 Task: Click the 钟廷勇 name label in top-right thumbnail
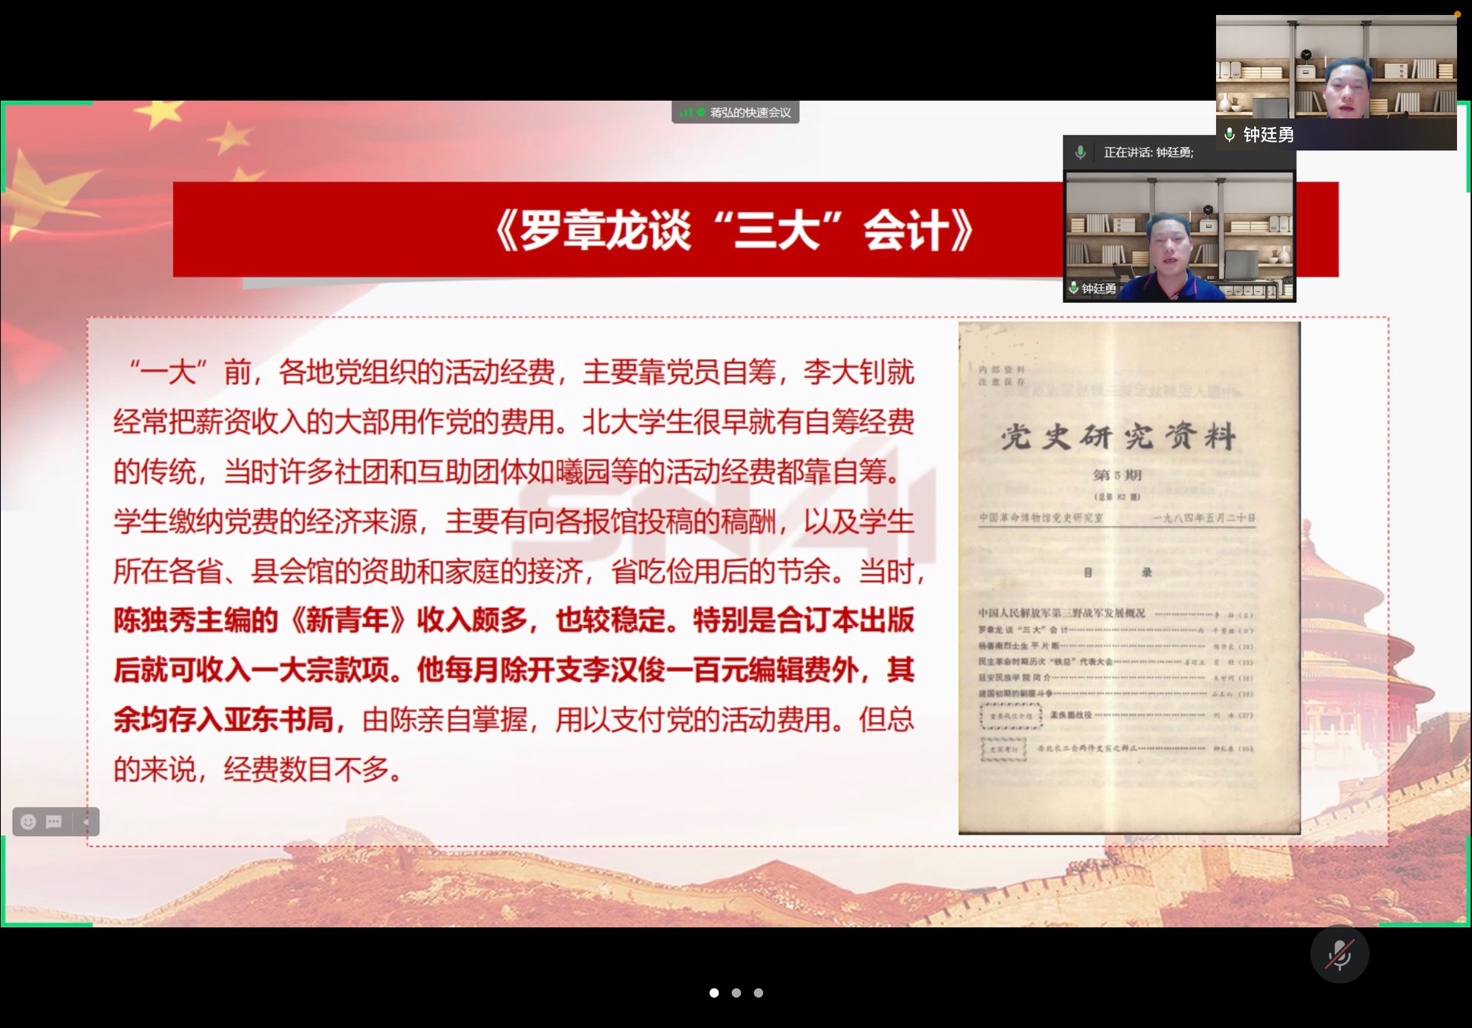point(1268,135)
